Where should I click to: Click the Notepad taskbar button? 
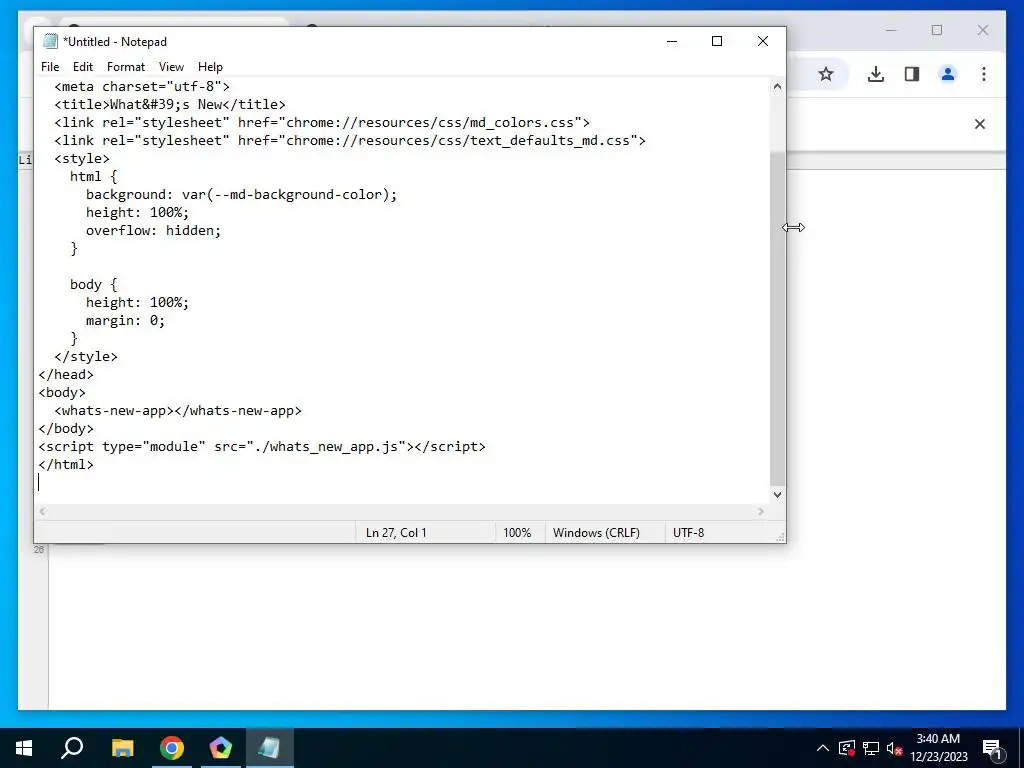pyautogui.click(x=270, y=748)
